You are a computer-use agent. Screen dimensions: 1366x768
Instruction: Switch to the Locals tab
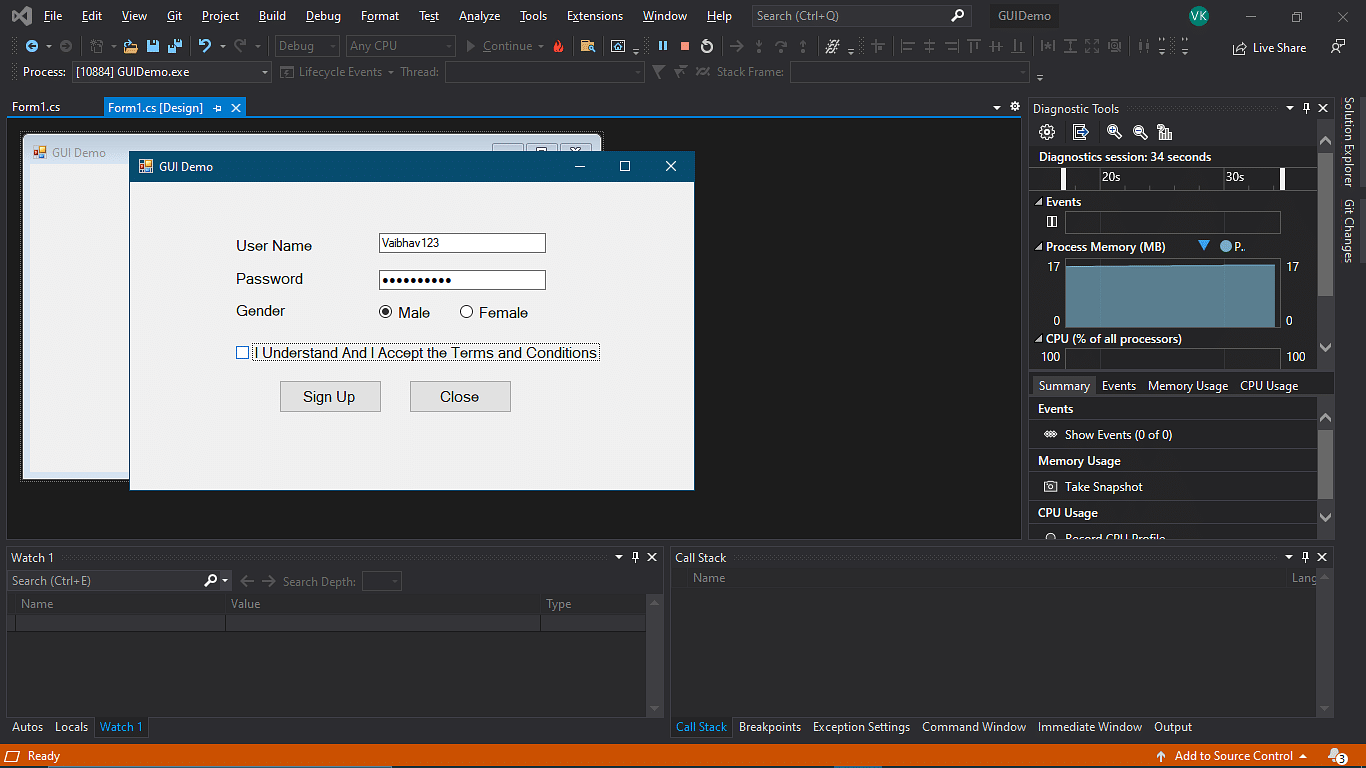[71, 727]
